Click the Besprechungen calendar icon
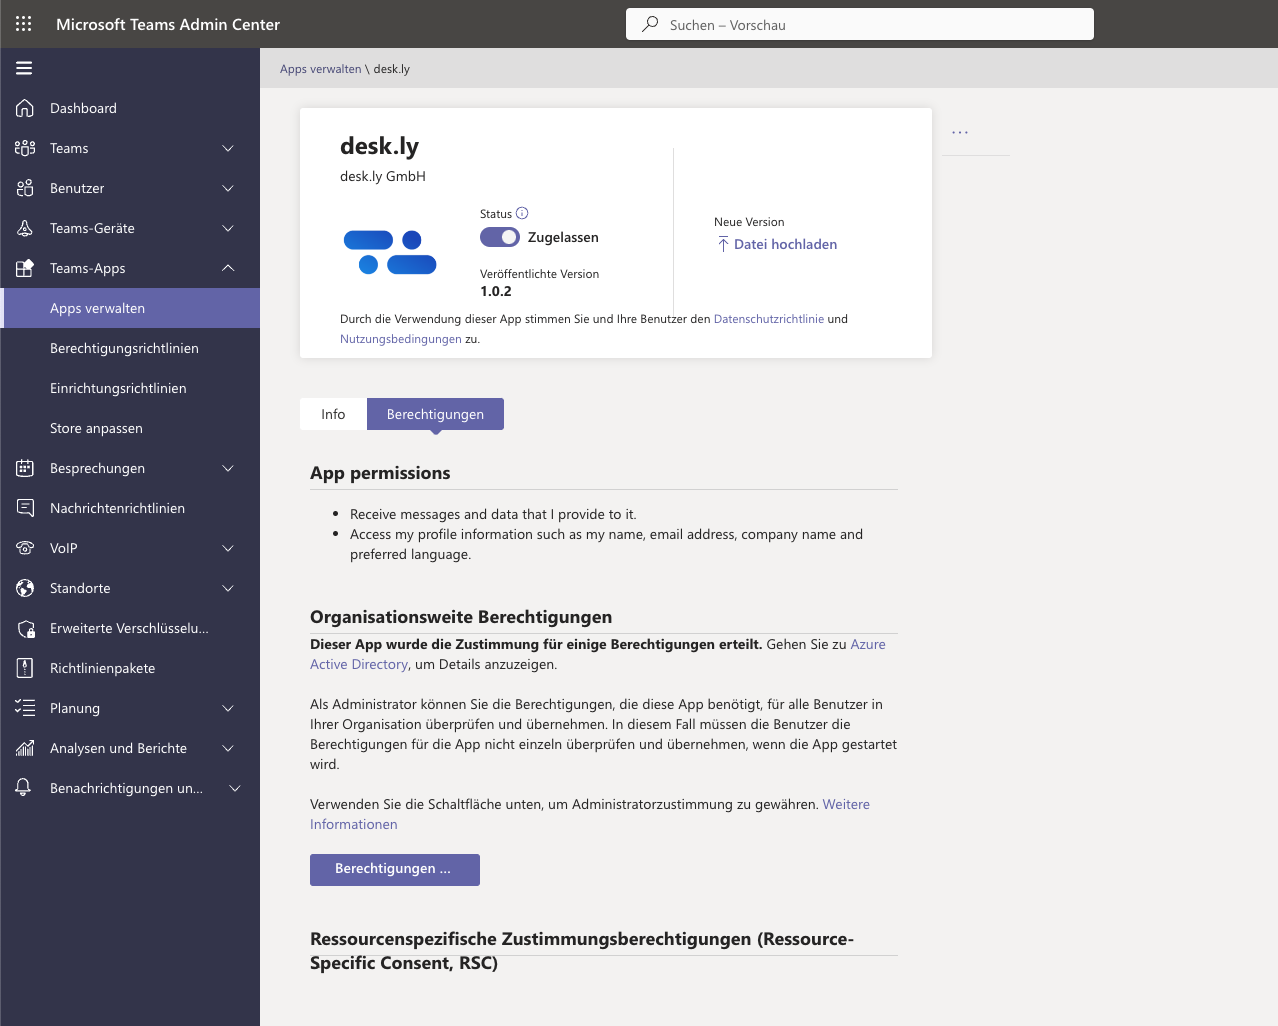1278x1026 pixels. [25, 468]
